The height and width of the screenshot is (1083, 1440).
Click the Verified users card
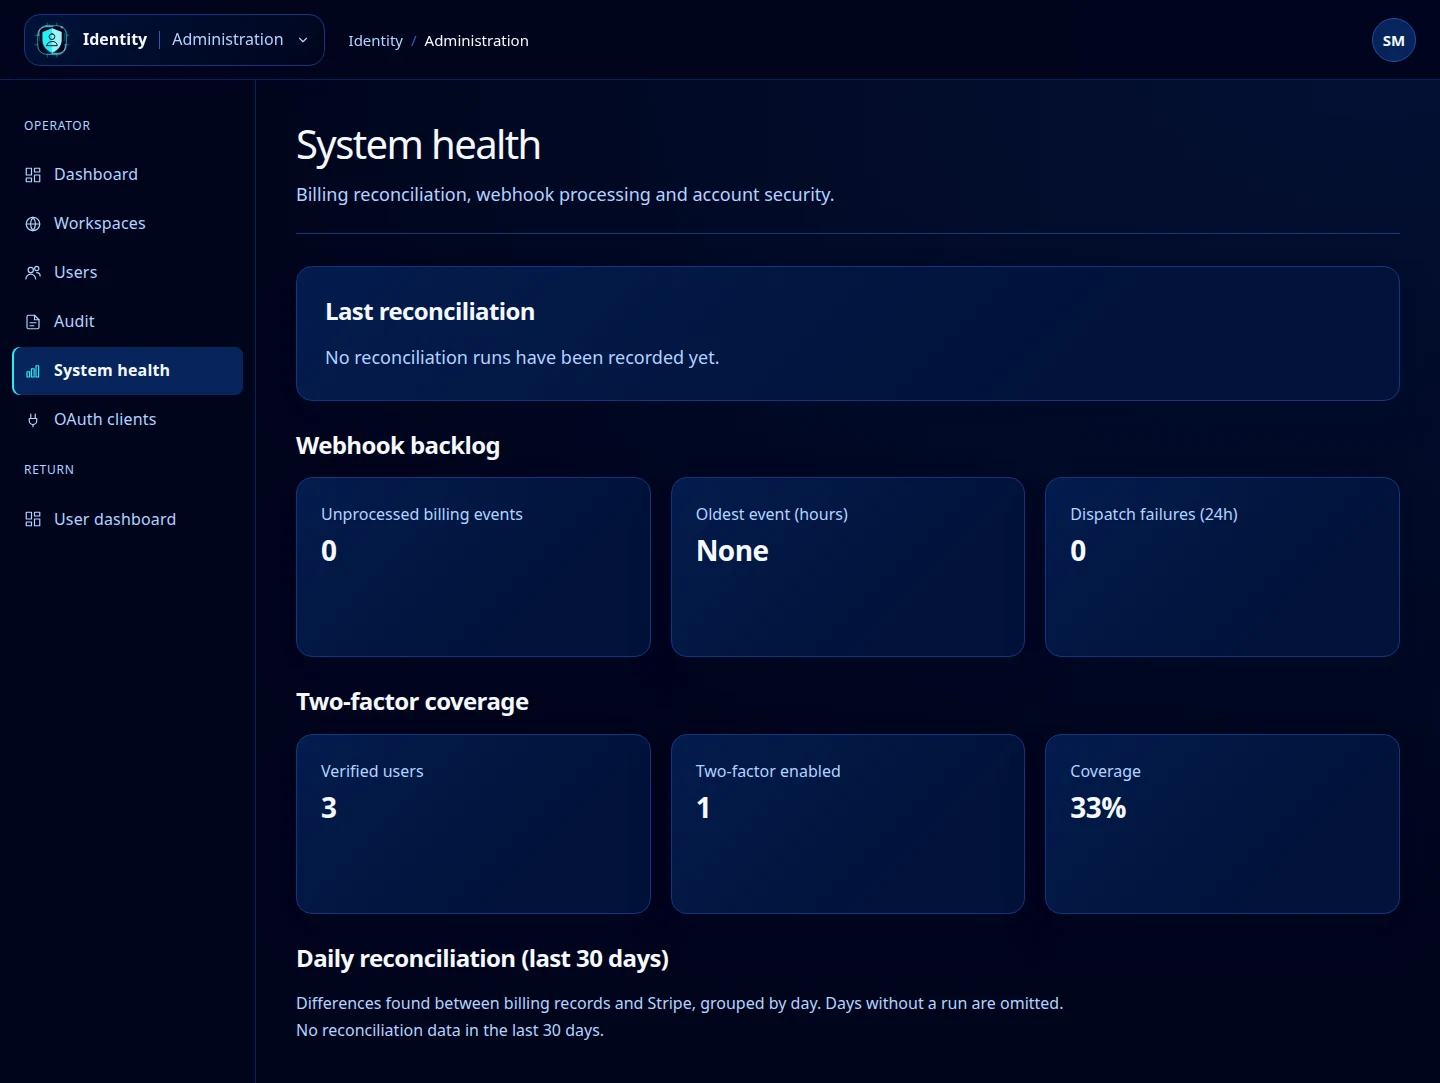[473, 824]
